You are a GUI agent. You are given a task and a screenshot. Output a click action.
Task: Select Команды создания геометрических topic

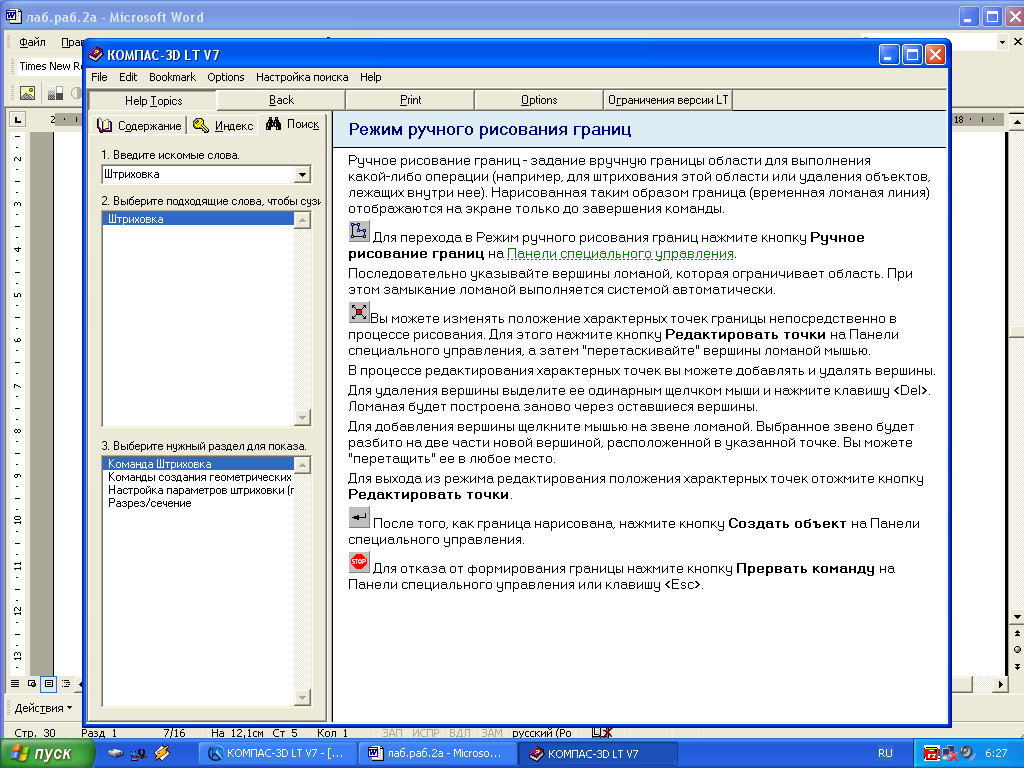point(198,477)
